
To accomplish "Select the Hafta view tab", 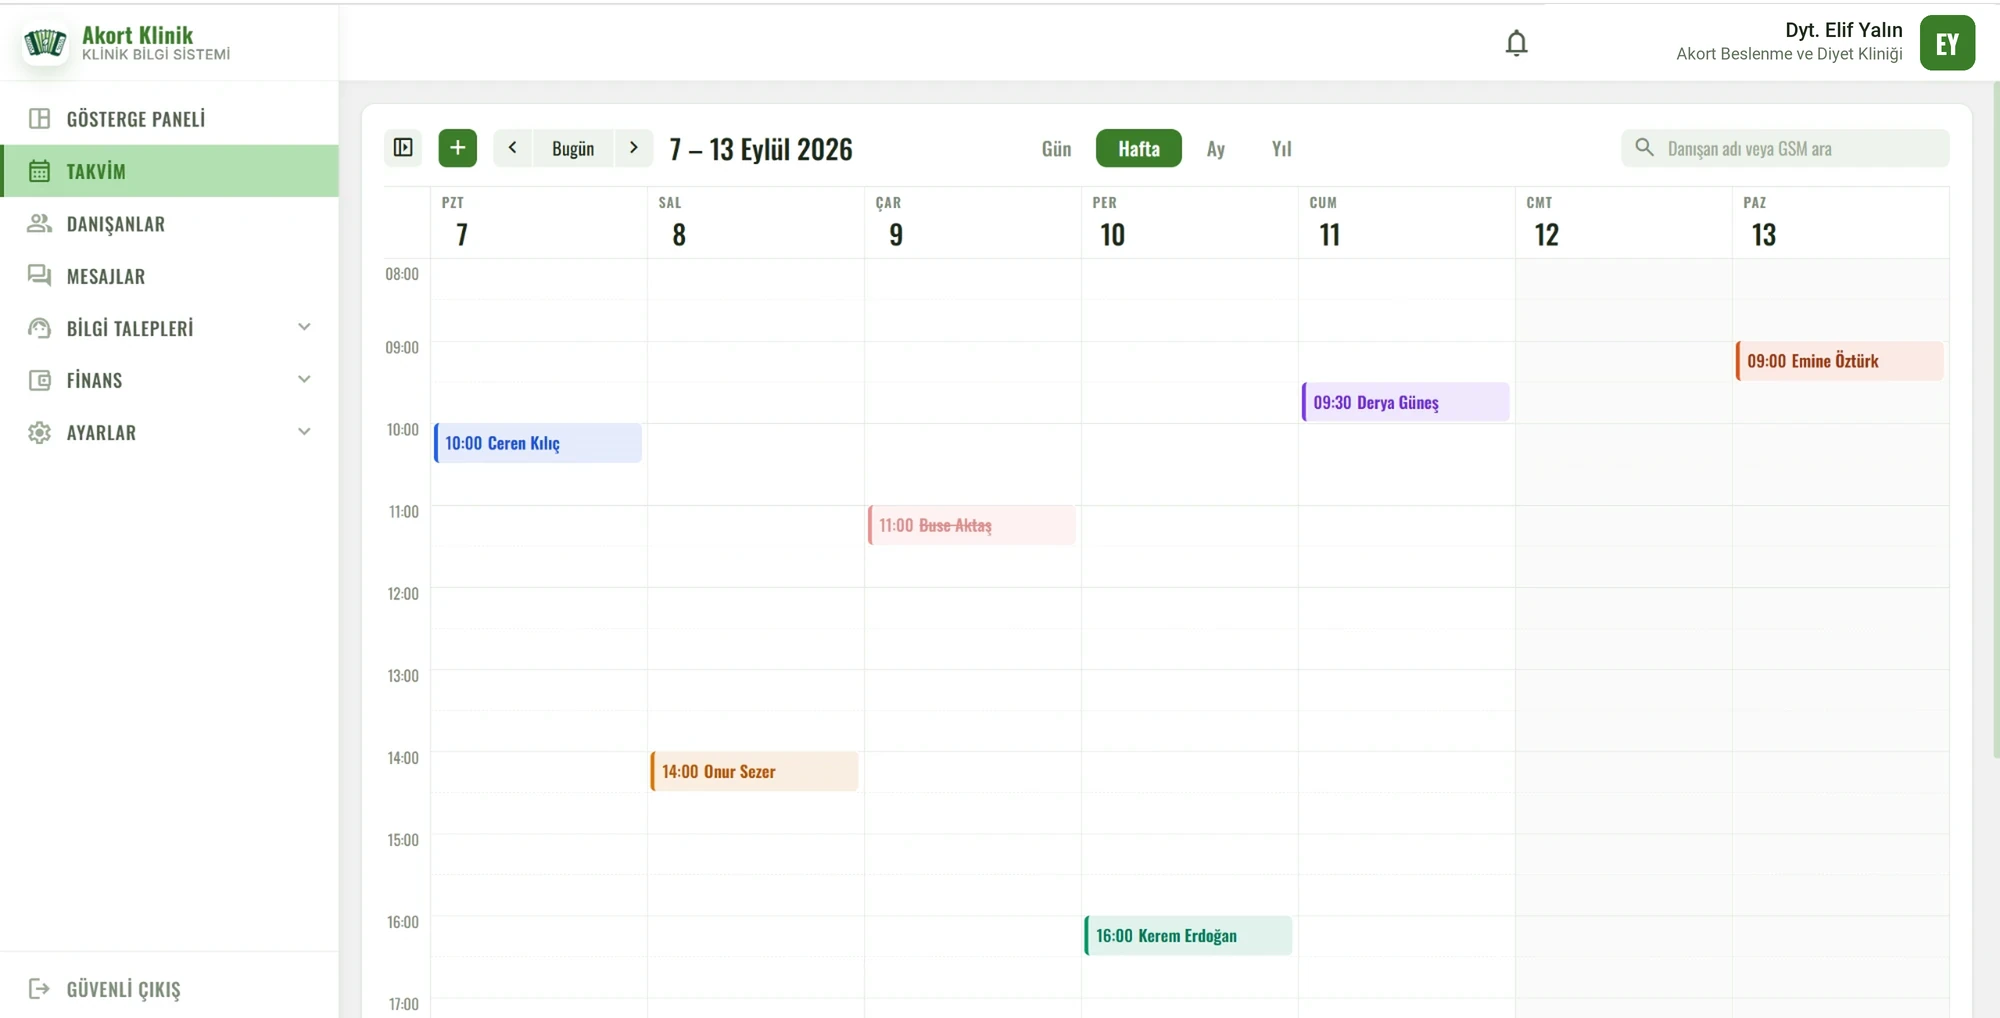I will (1139, 148).
